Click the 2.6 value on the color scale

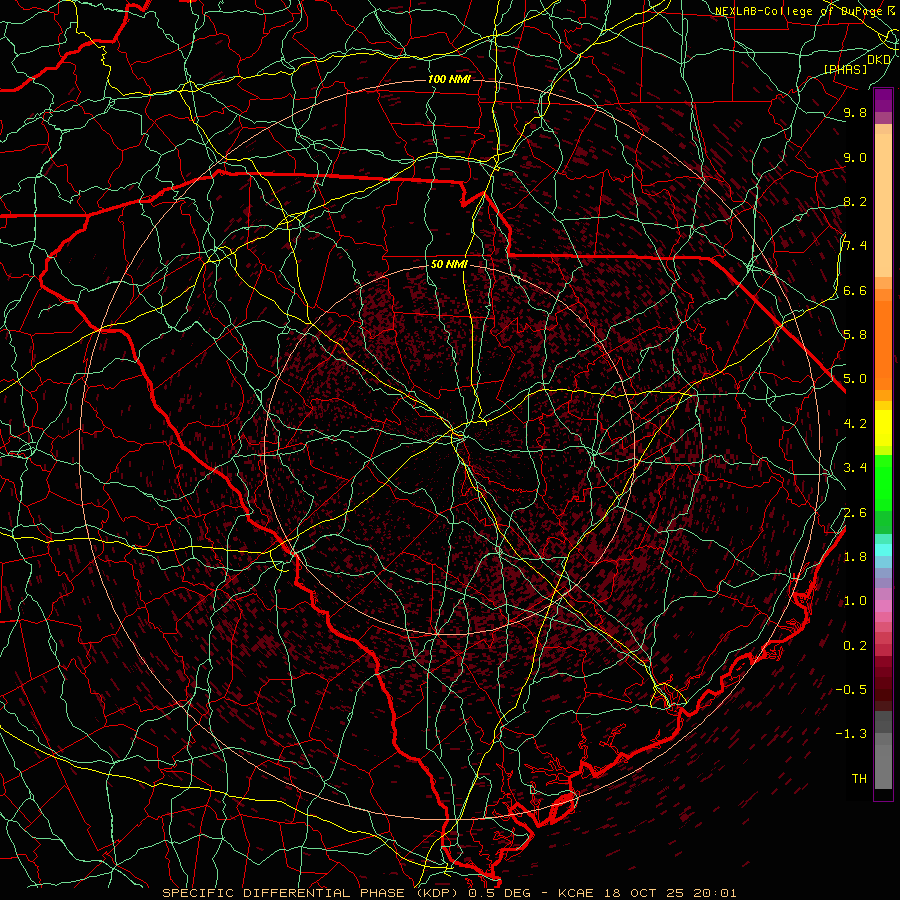pyautogui.click(x=855, y=512)
